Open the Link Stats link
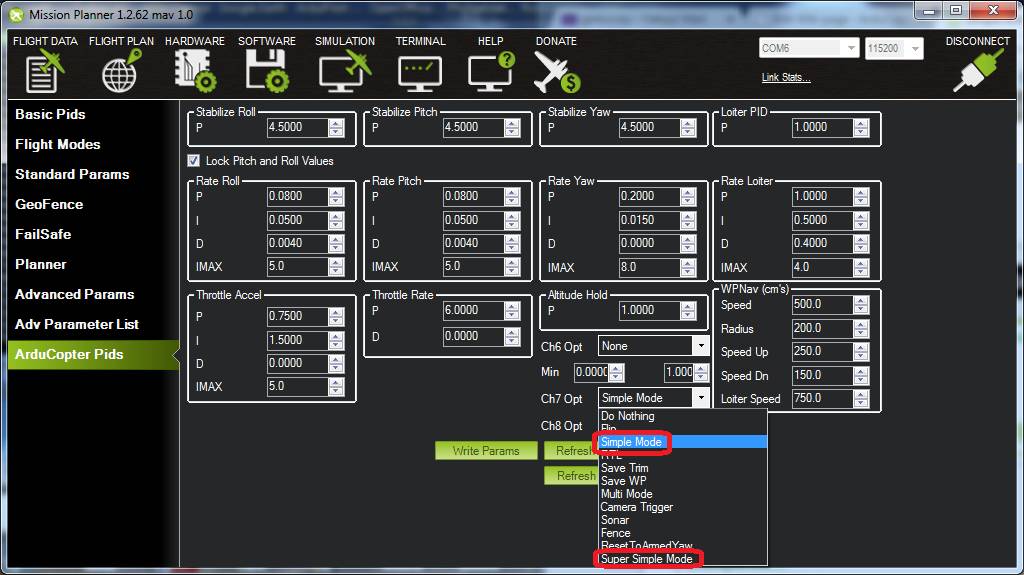This screenshot has width=1024, height=575. tap(786, 78)
